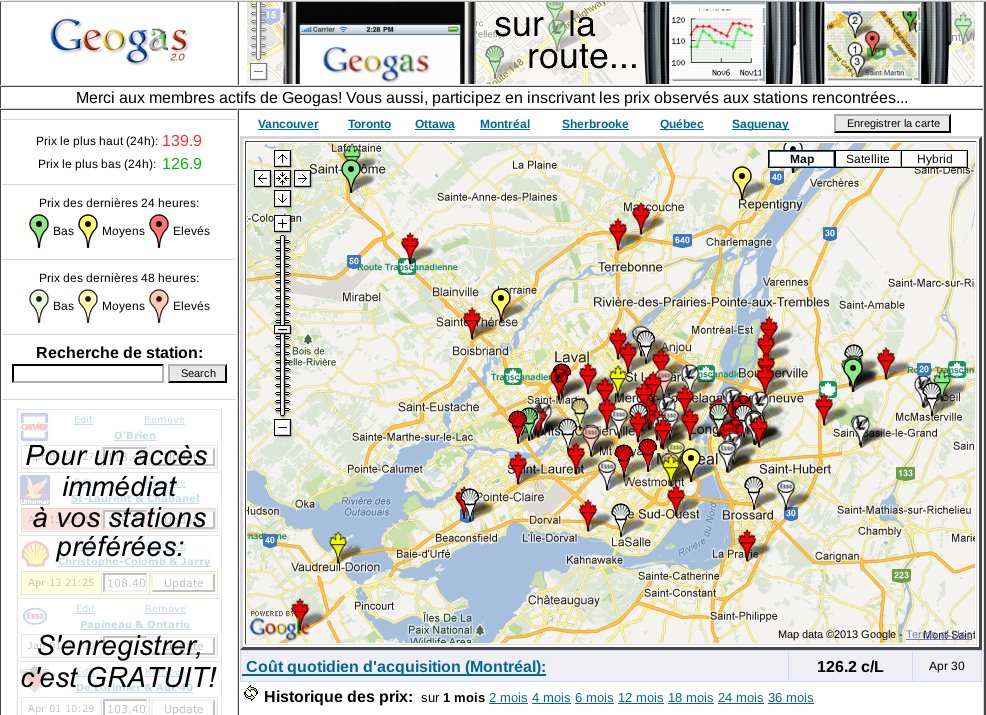Show 18 mois price history

point(690,697)
